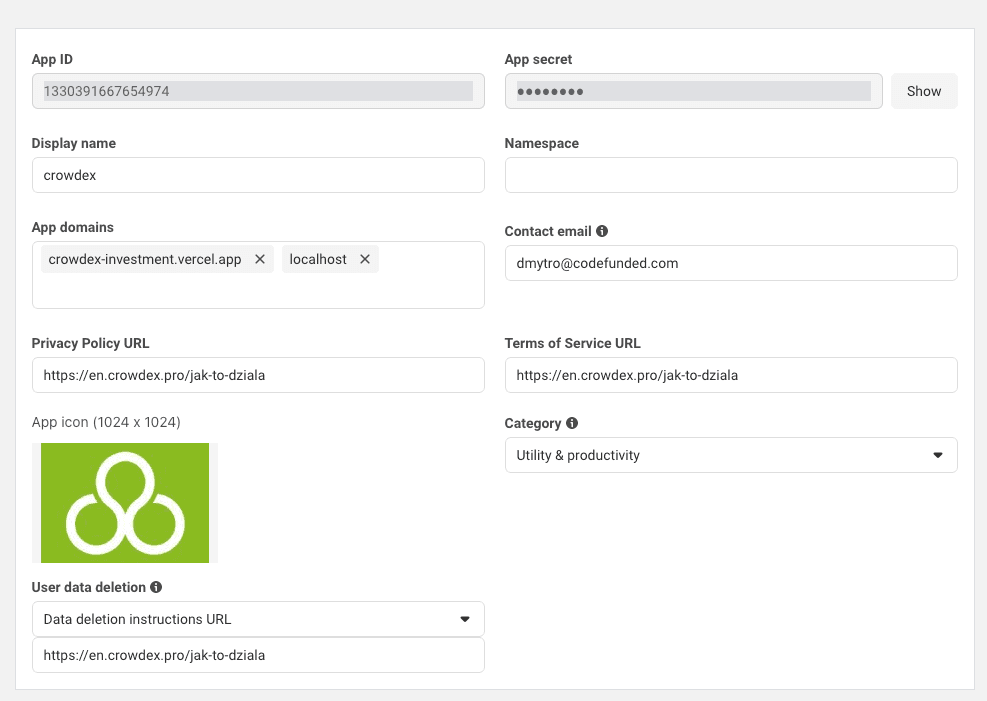Click the App secret field

(690, 91)
